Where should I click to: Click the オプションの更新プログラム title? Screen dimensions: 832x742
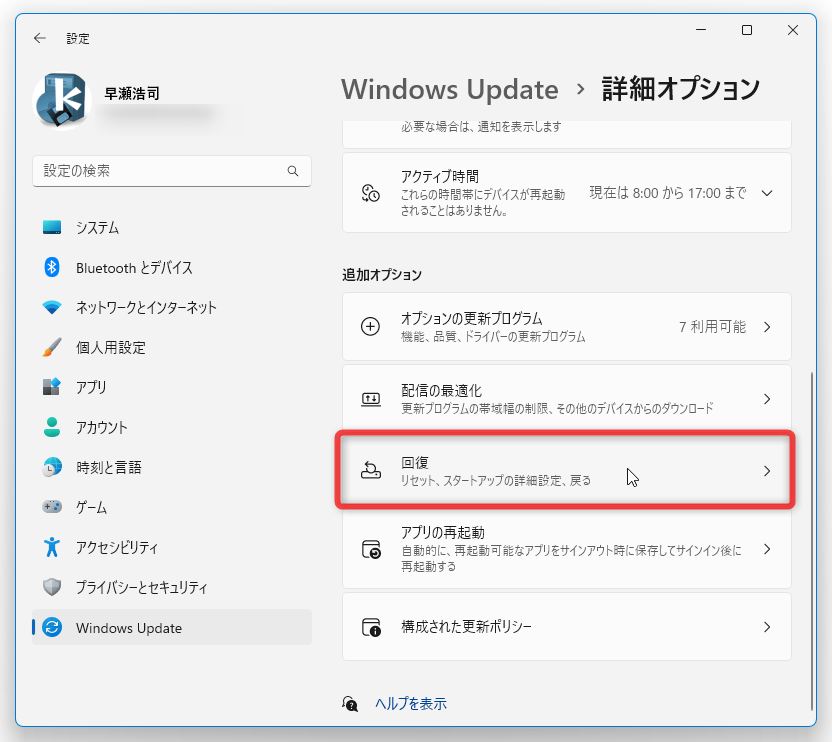(x=472, y=318)
